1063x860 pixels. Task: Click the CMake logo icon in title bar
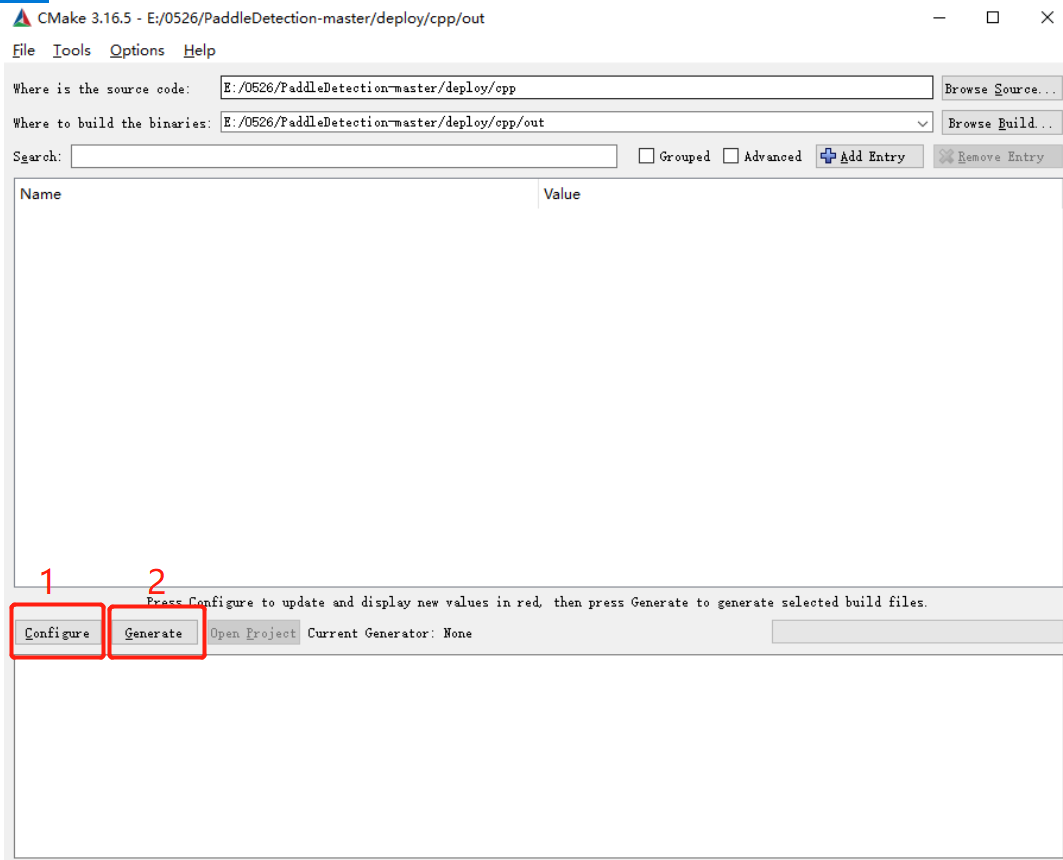coord(22,18)
